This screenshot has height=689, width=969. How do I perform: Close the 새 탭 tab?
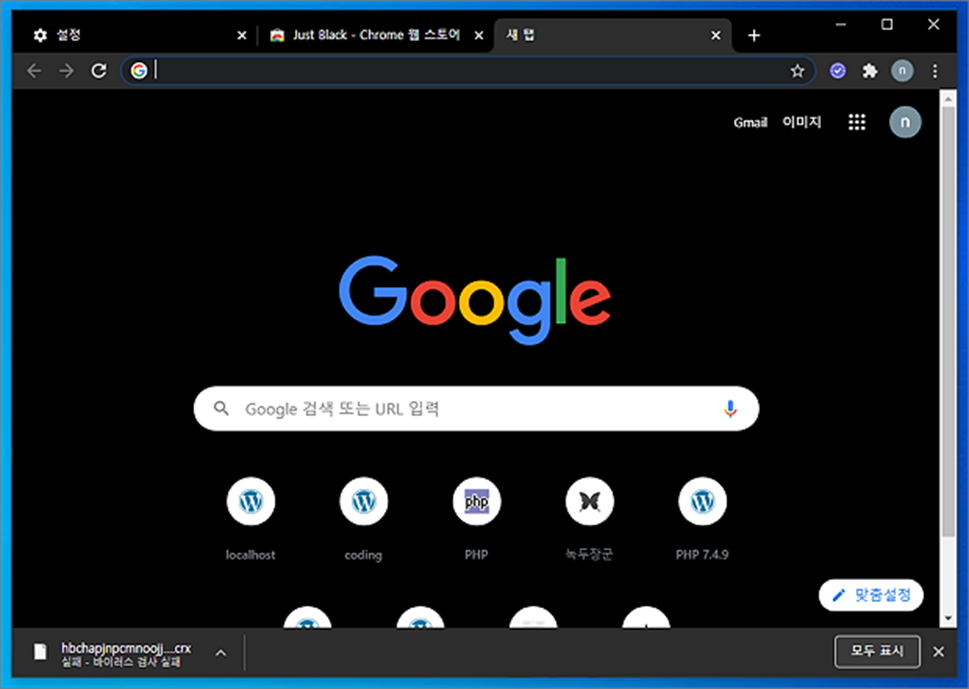click(716, 36)
